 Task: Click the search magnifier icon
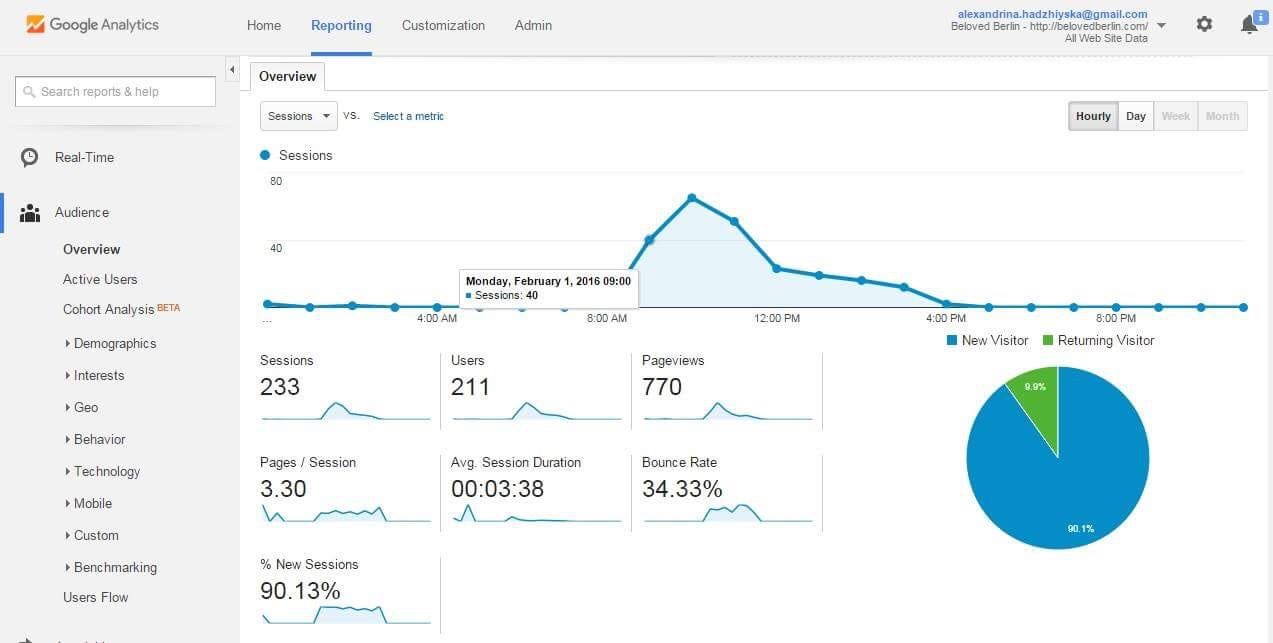(29, 91)
